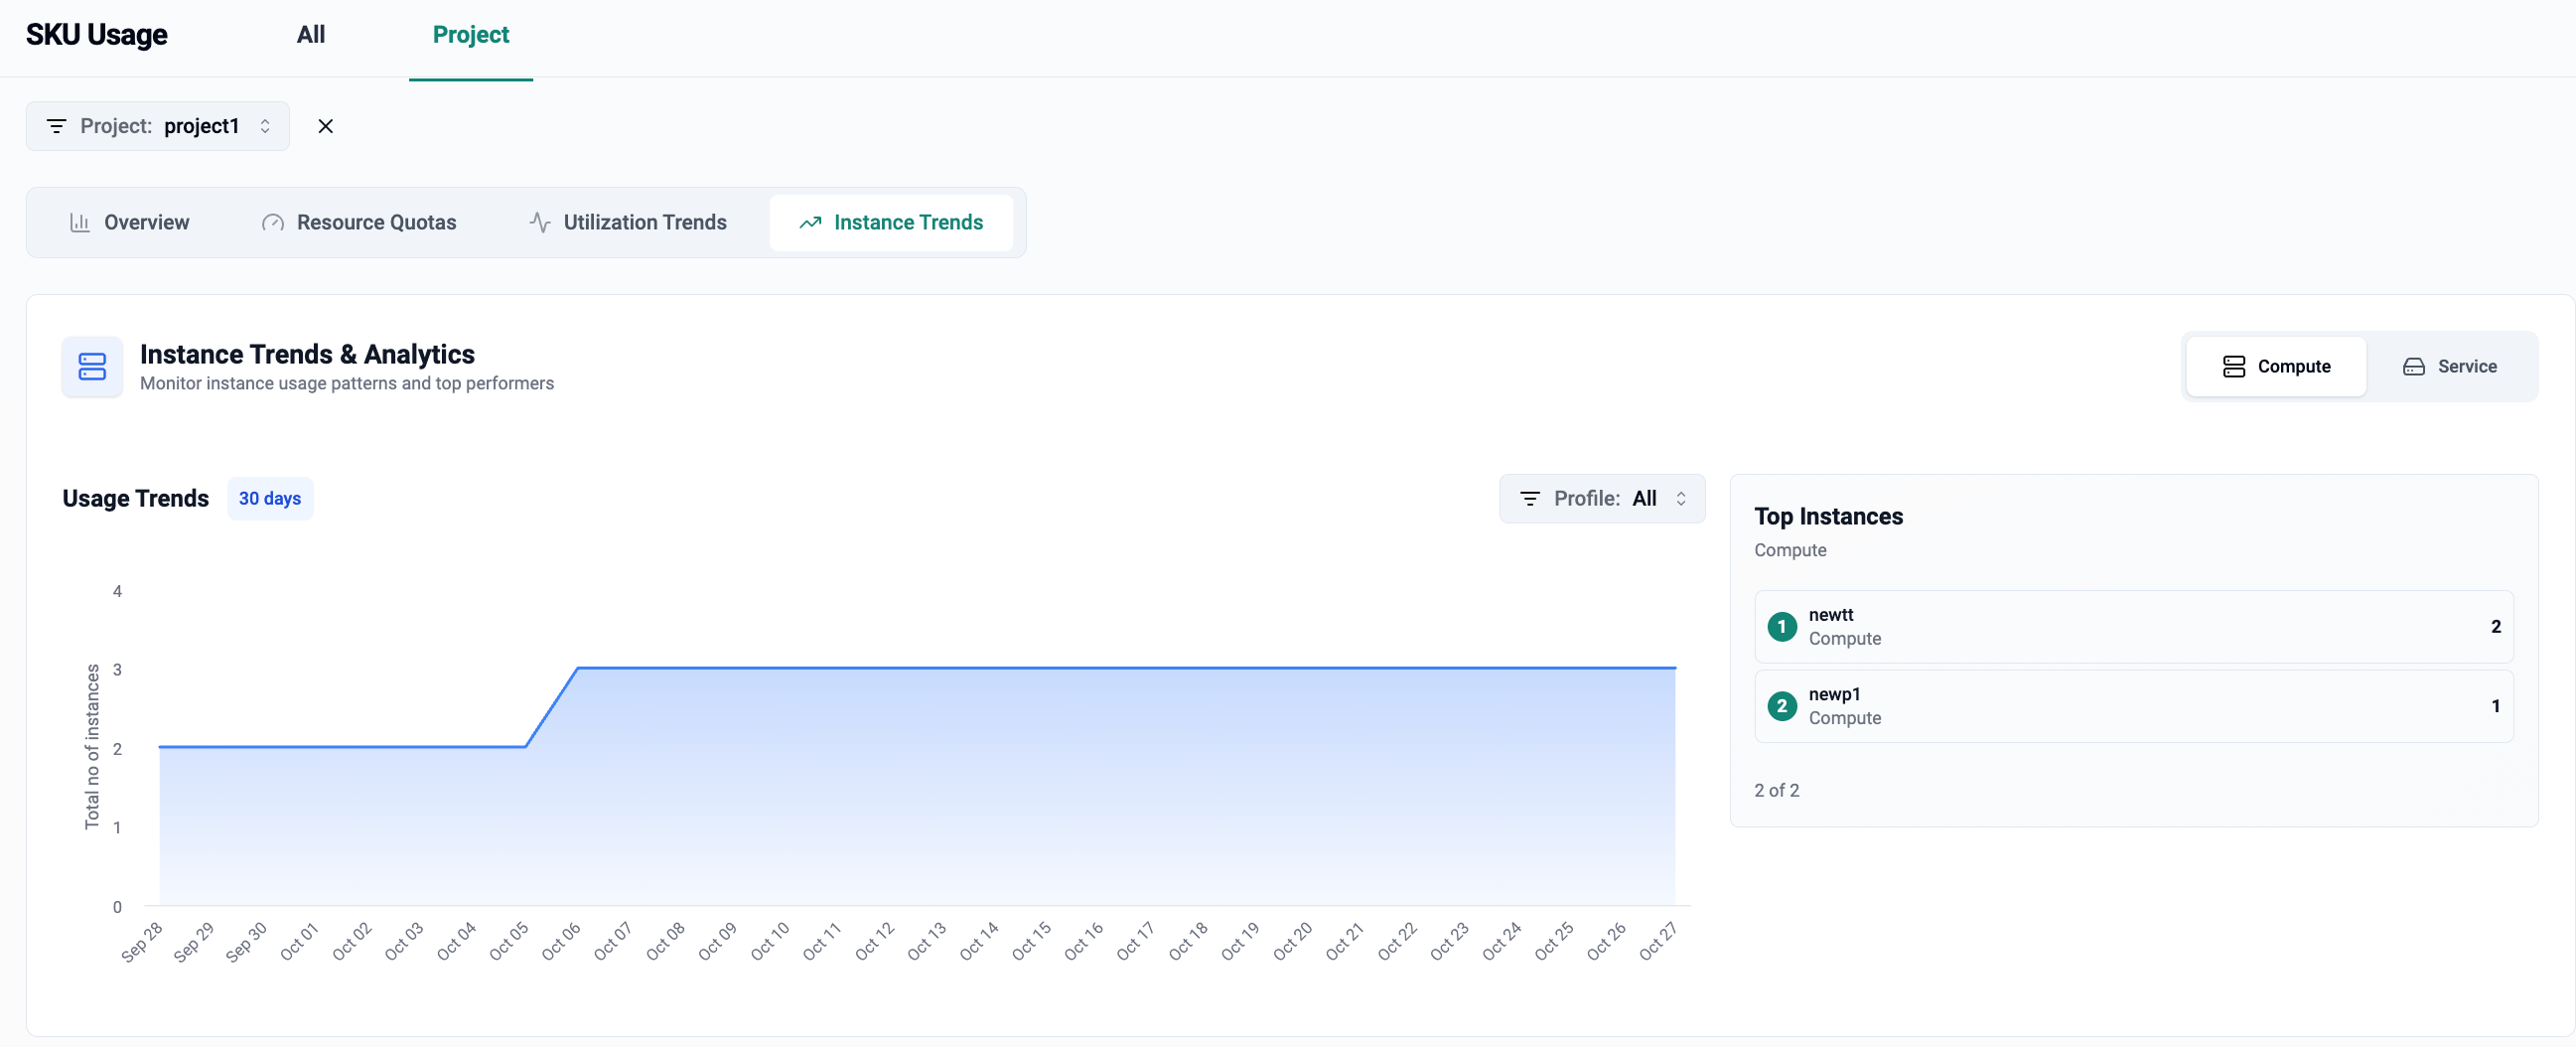
Task: Click the gauge icon on Resource Quotas
Action: (x=272, y=222)
